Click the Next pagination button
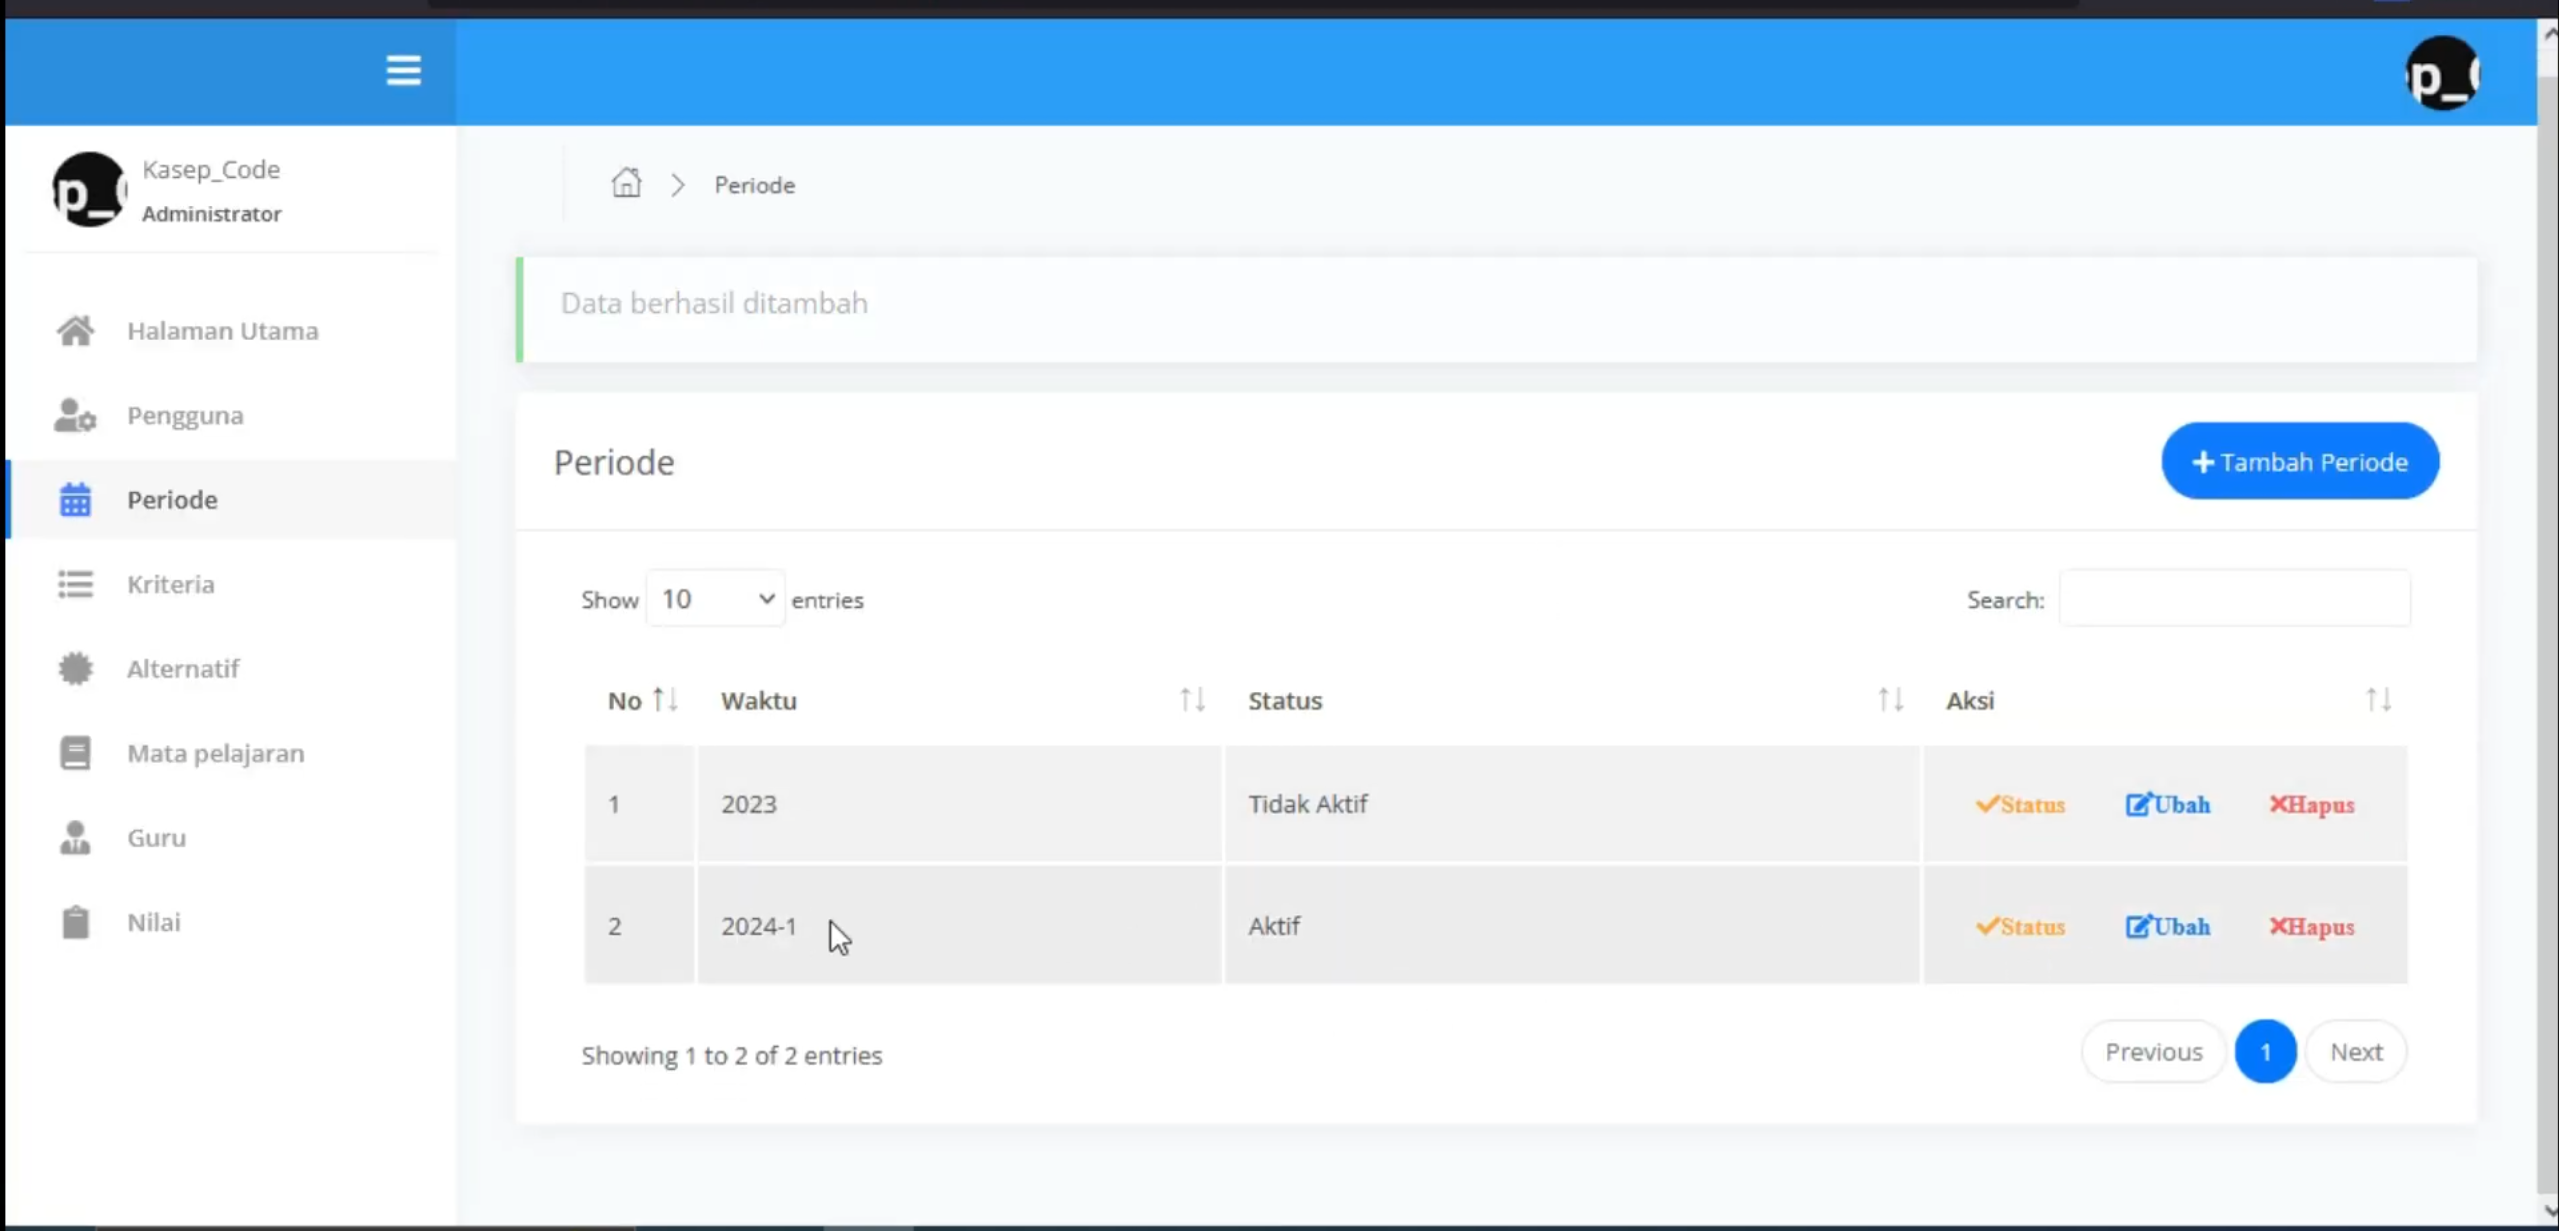2559x1231 pixels. point(2356,1052)
